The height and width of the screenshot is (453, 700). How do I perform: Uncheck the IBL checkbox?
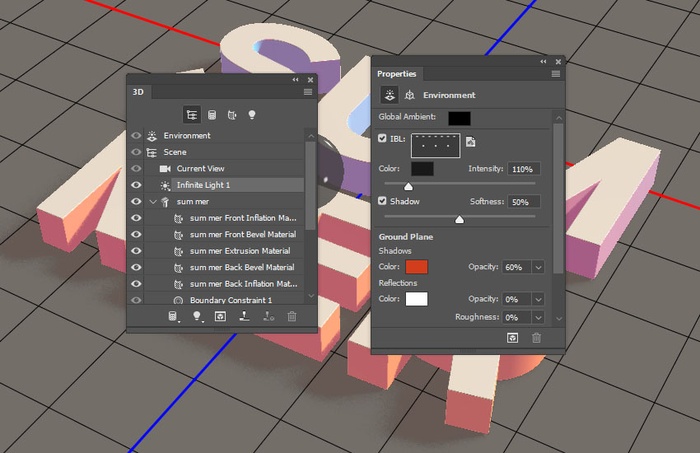coord(383,138)
